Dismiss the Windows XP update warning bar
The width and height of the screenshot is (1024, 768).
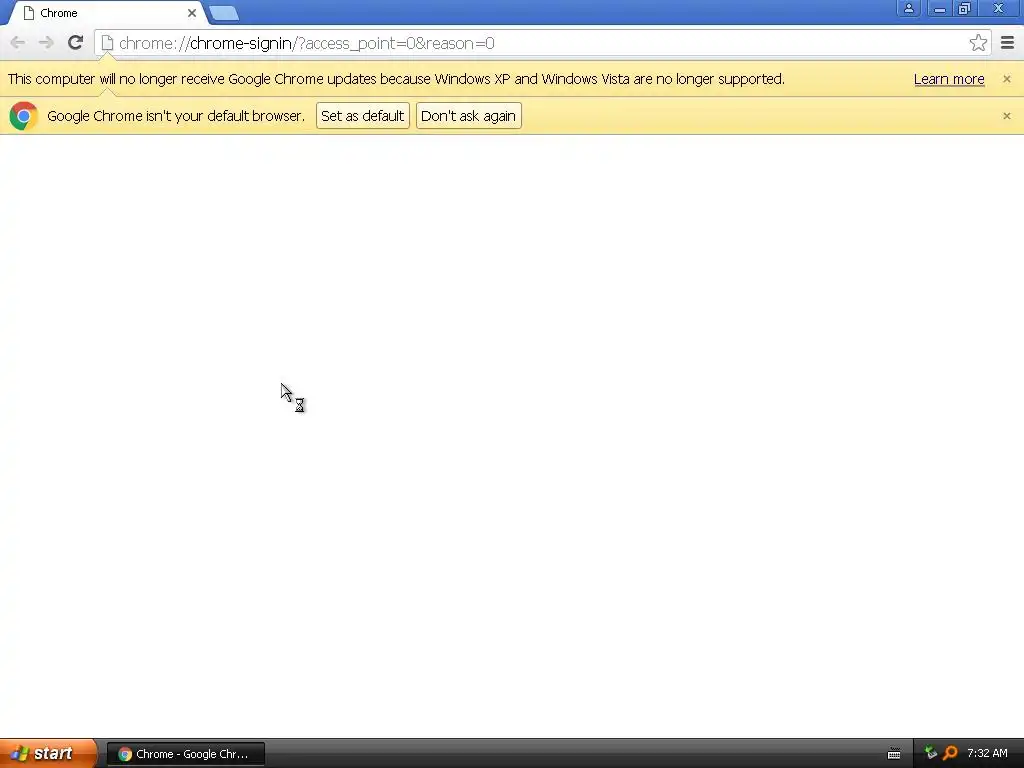click(1006, 79)
